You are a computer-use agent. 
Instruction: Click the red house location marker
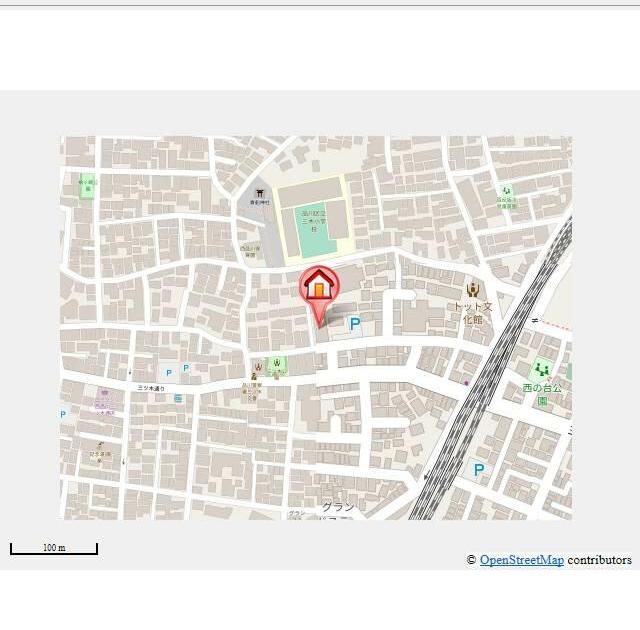[x=319, y=287]
